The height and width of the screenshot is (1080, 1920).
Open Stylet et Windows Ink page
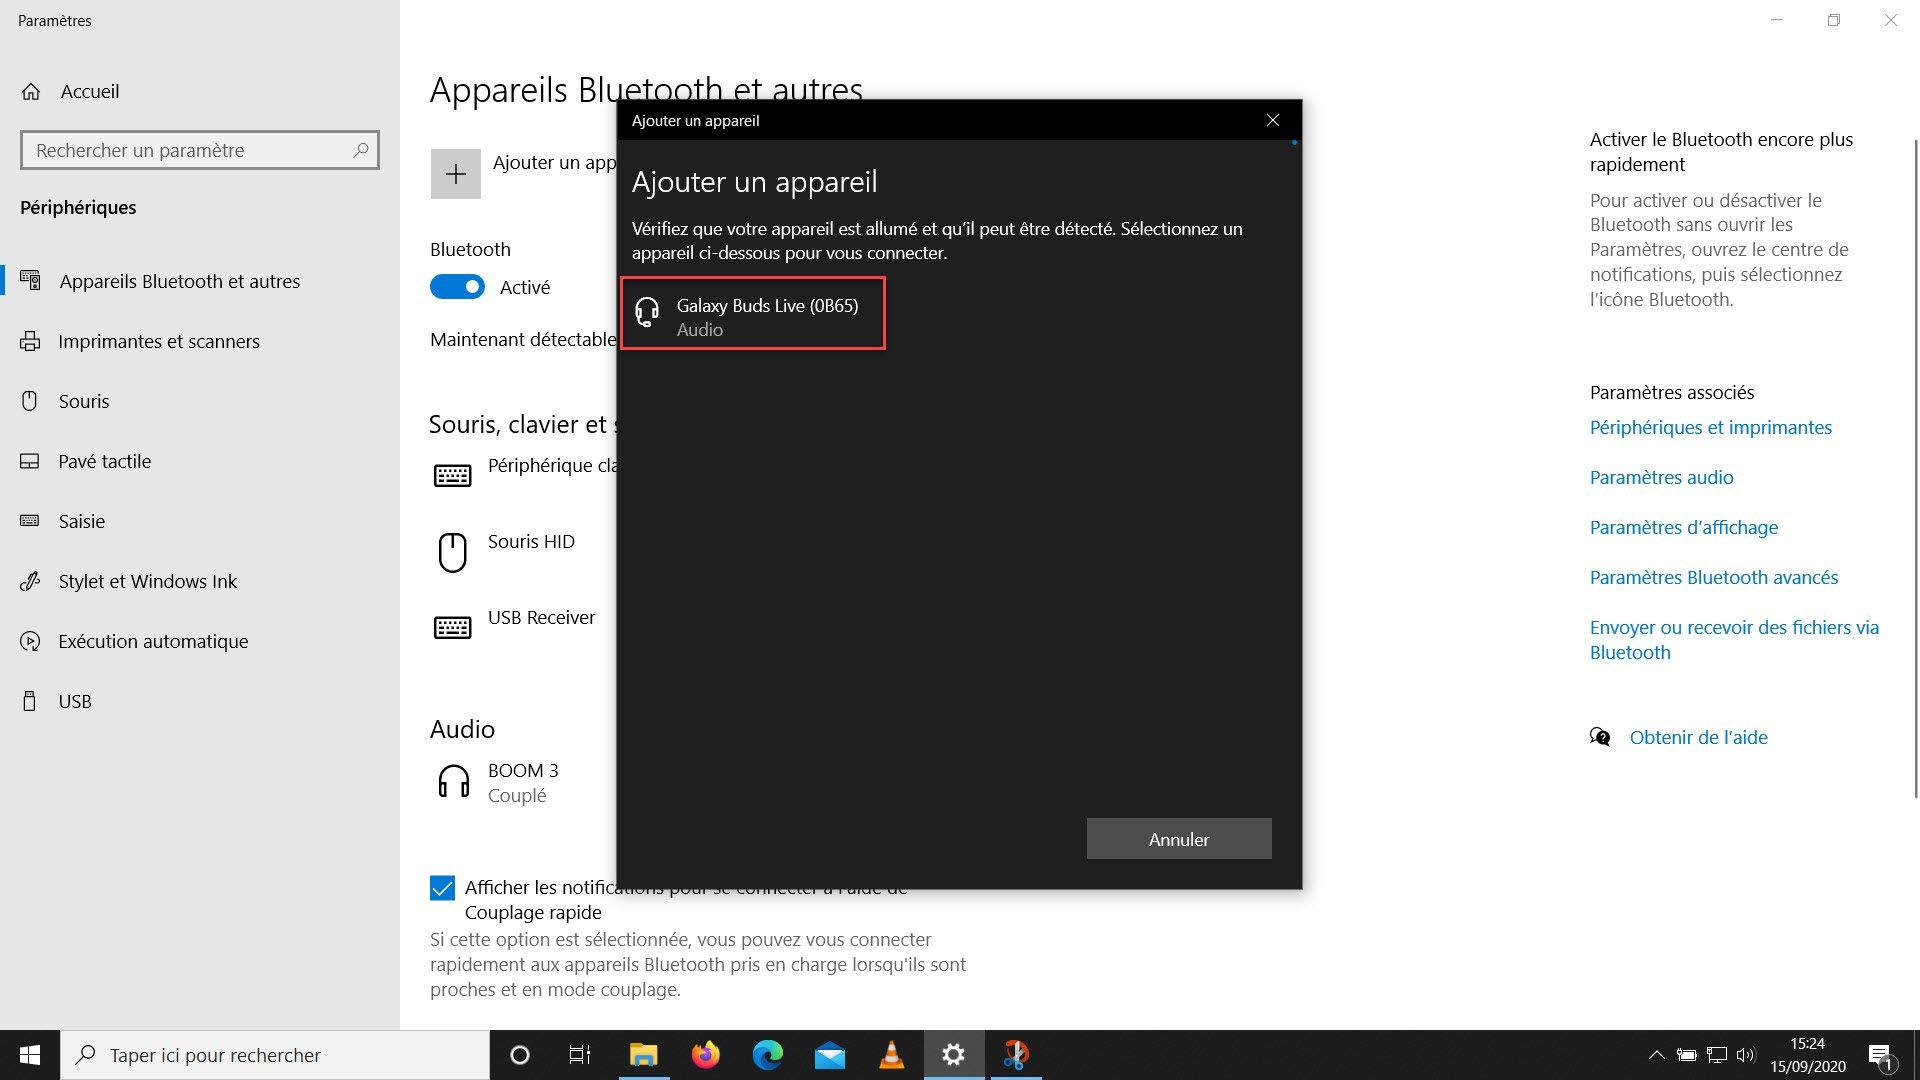147,581
